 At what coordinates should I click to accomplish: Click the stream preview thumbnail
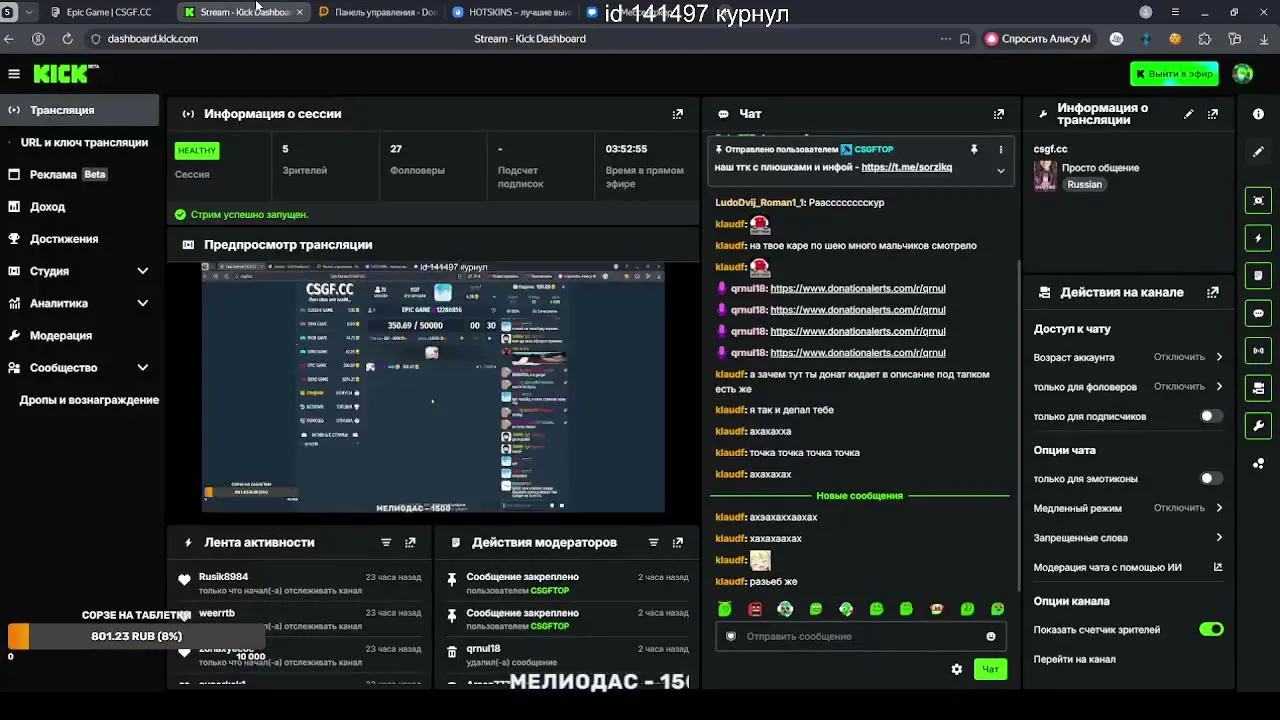coord(433,388)
